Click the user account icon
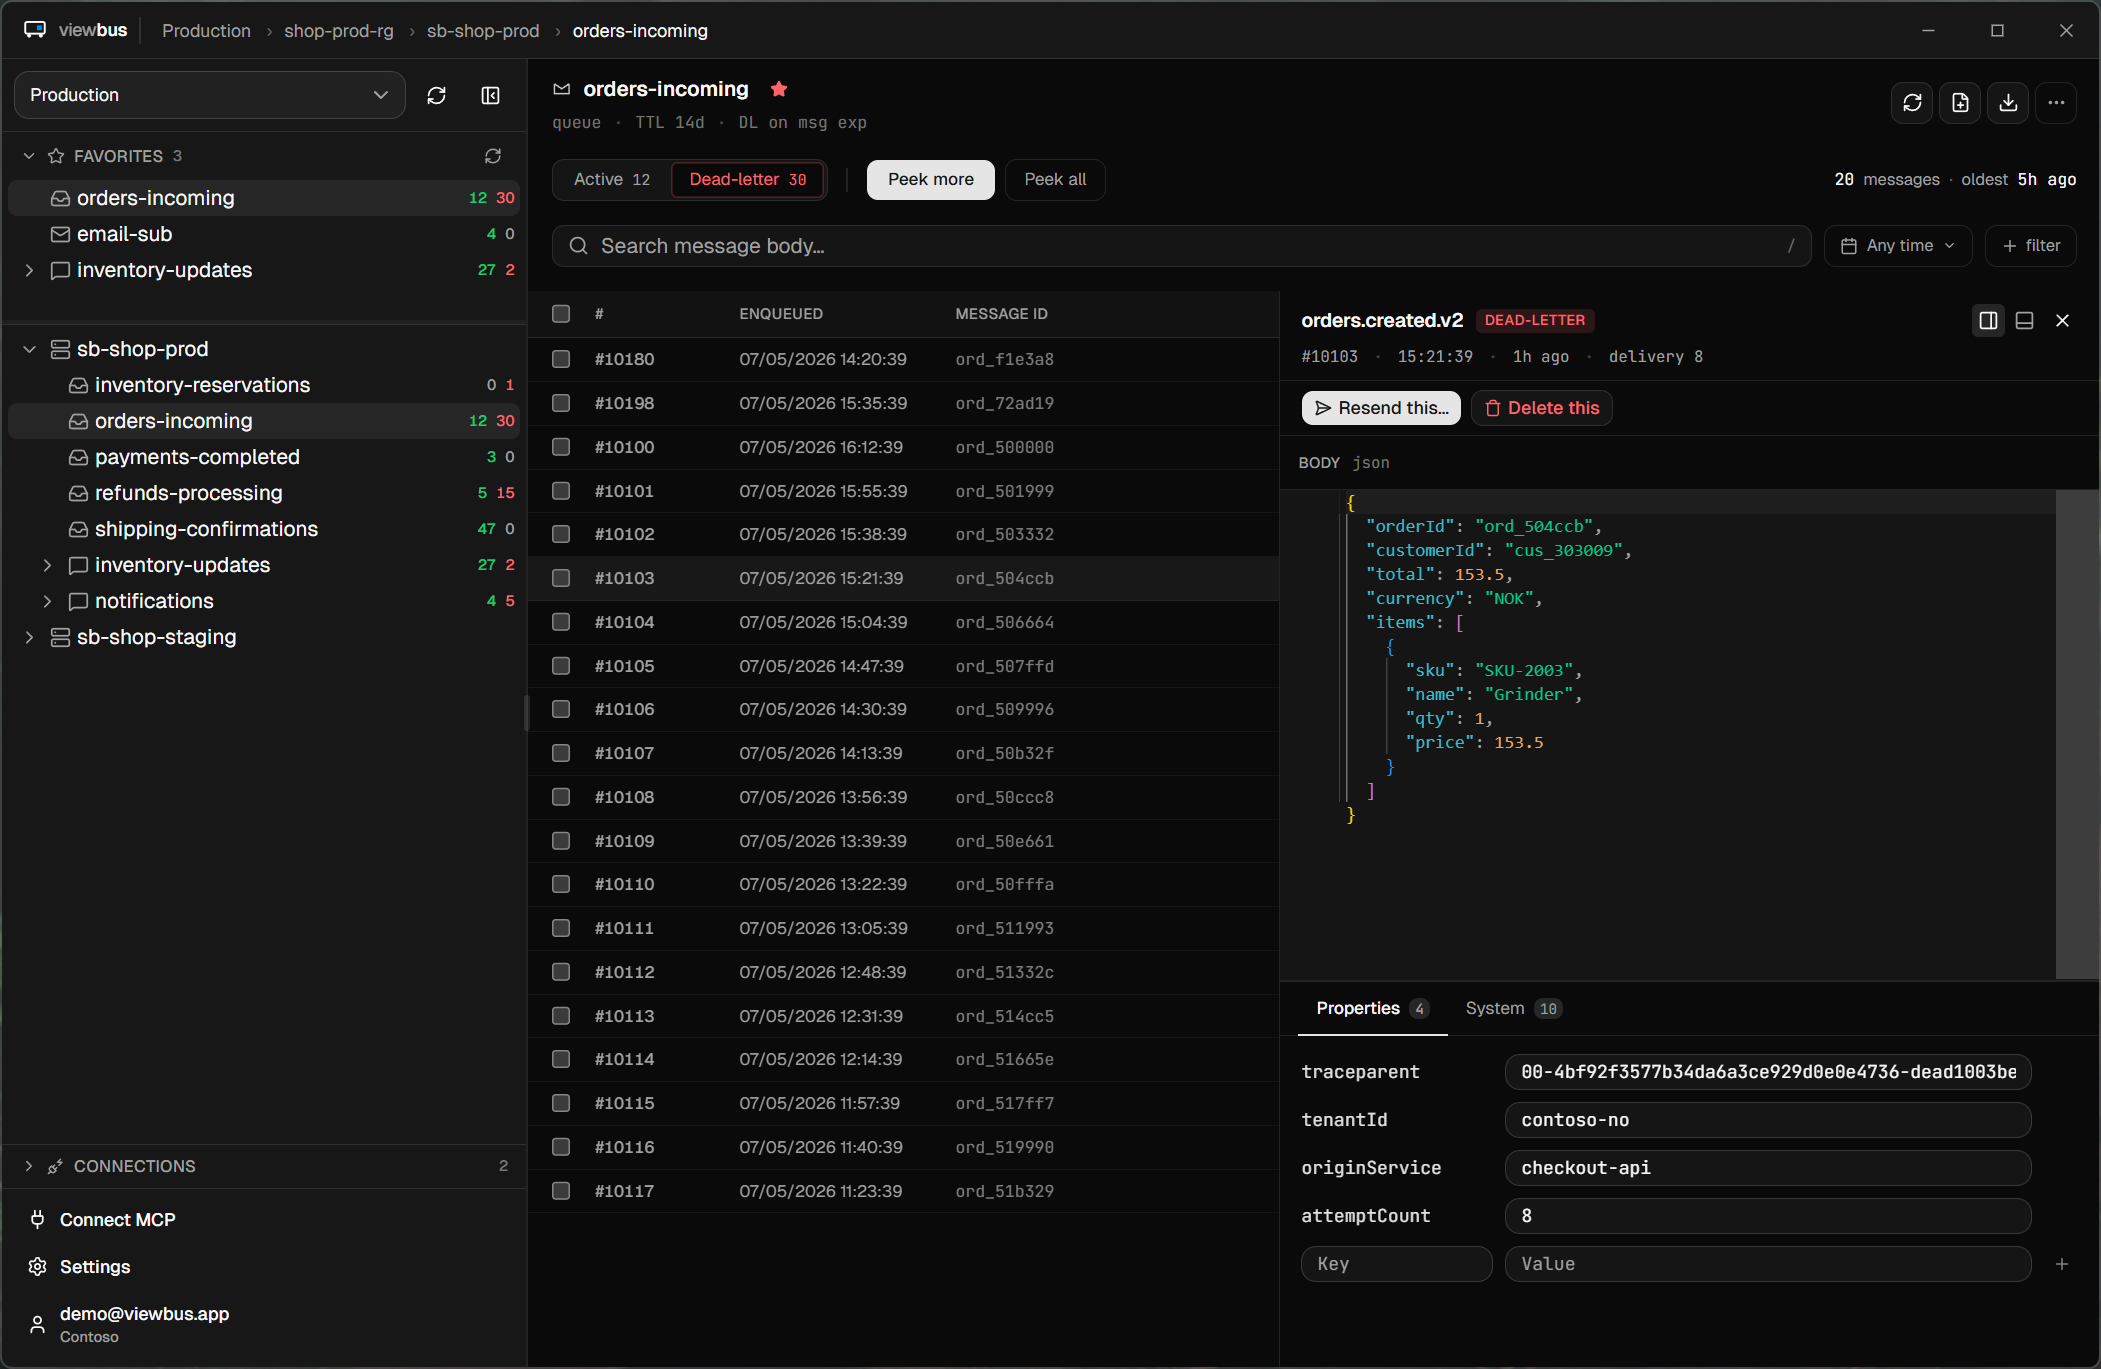 (x=38, y=1324)
